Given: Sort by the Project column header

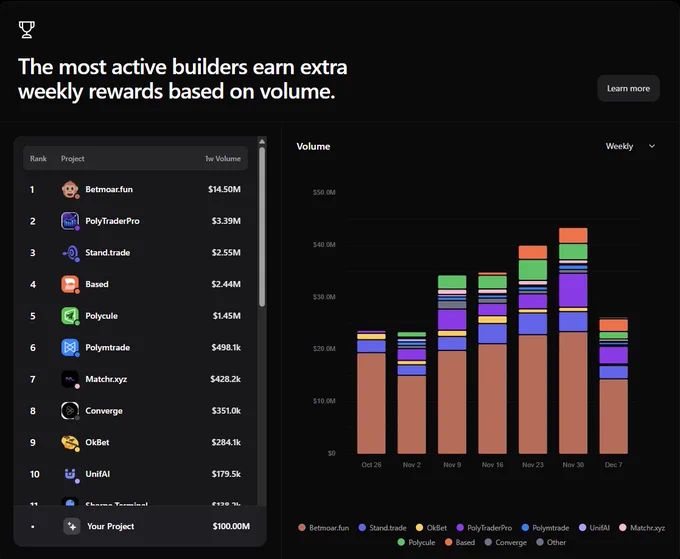Looking at the screenshot, I should [72, 159].
